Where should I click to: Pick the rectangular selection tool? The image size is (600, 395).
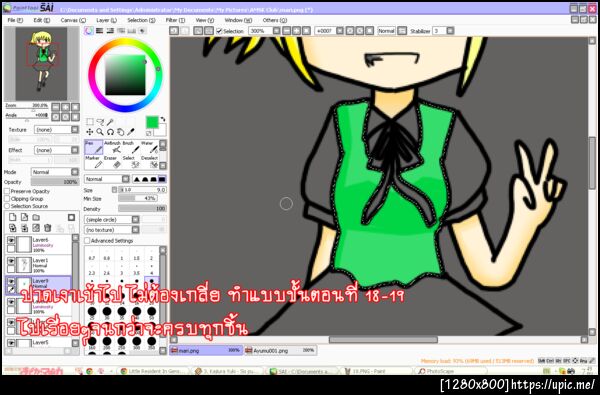[90, 122]
